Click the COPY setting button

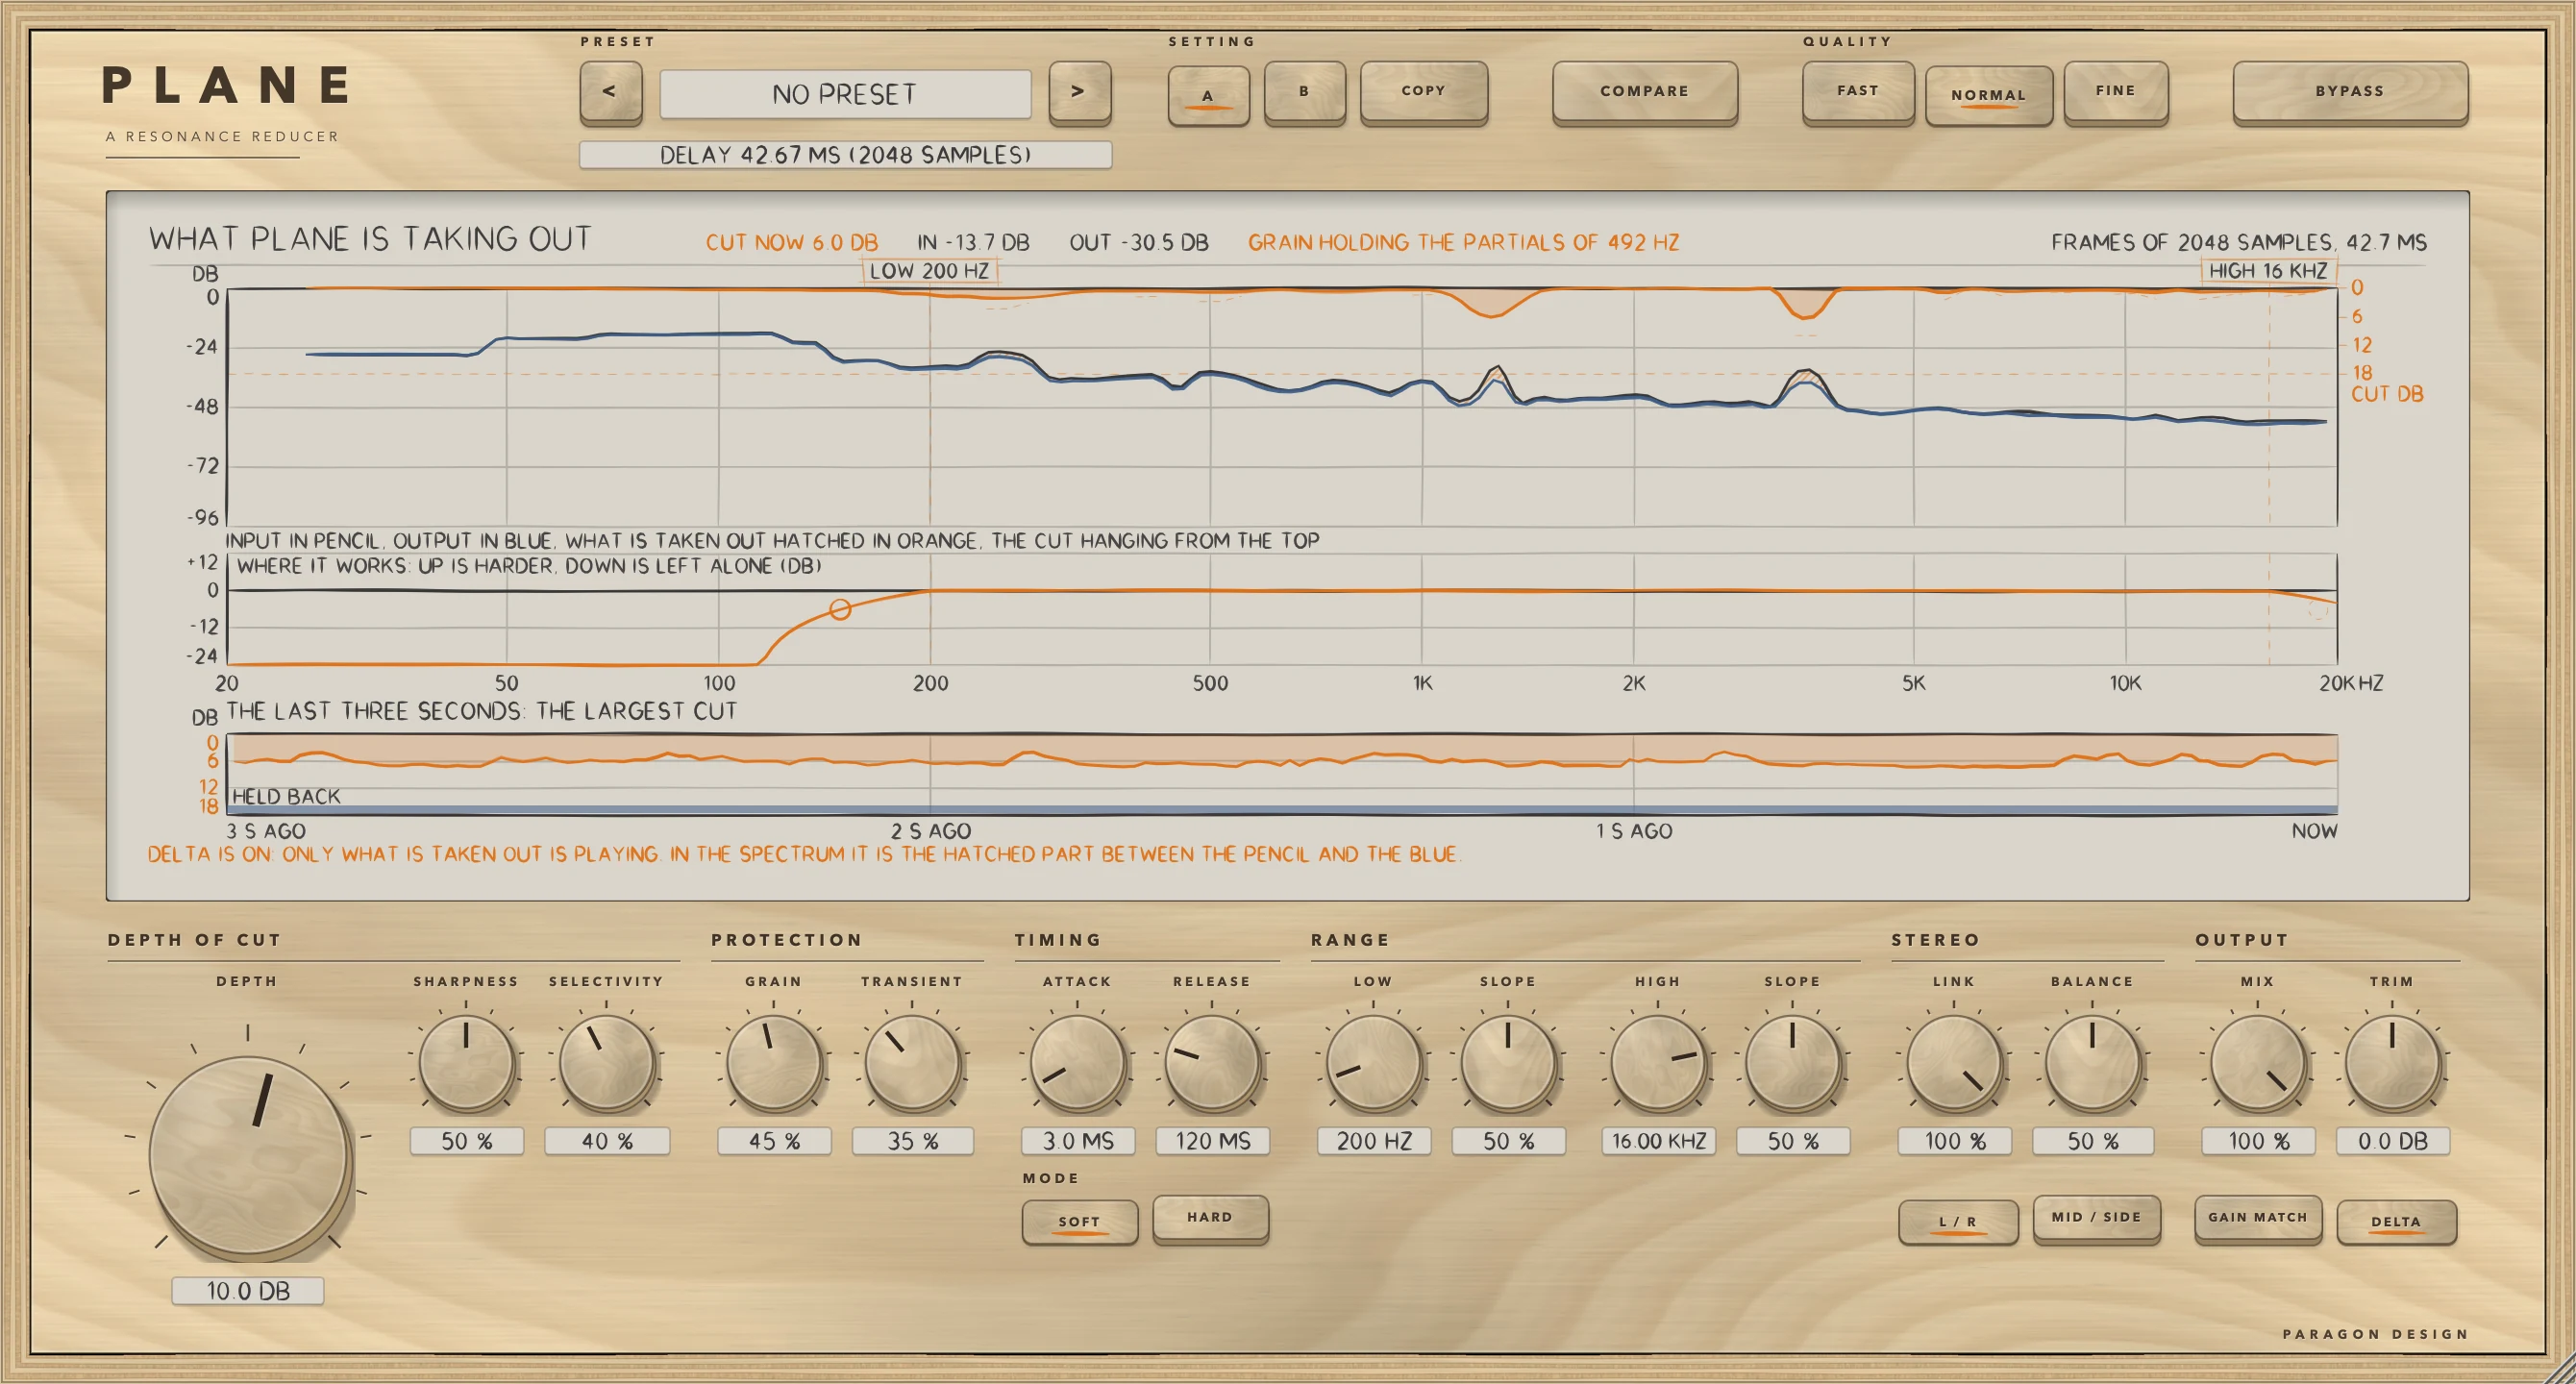pyautogui.click(x=1423, y=92)
